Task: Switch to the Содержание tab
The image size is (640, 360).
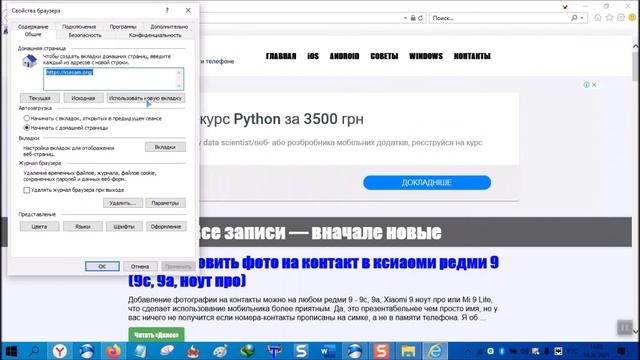Action: [33, 27]
